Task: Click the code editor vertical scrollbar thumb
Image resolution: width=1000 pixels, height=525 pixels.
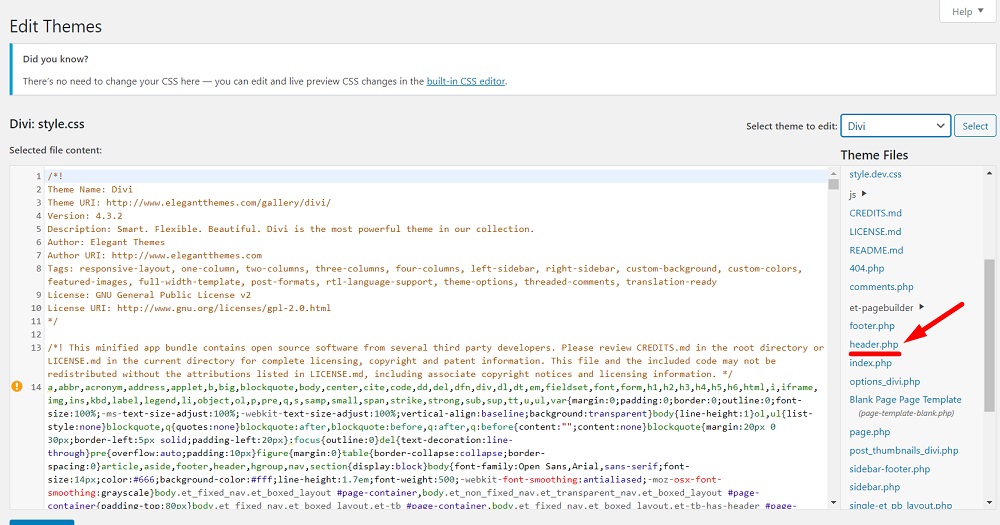Action: (833, 184)
